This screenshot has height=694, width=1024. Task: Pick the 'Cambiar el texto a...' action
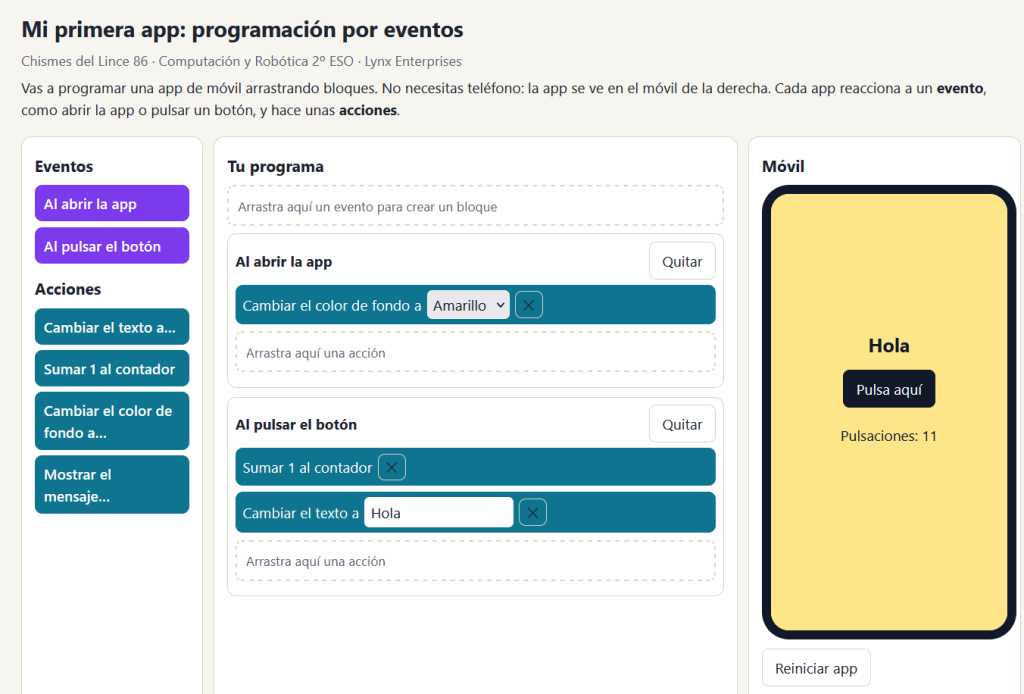tap(112, 327)
